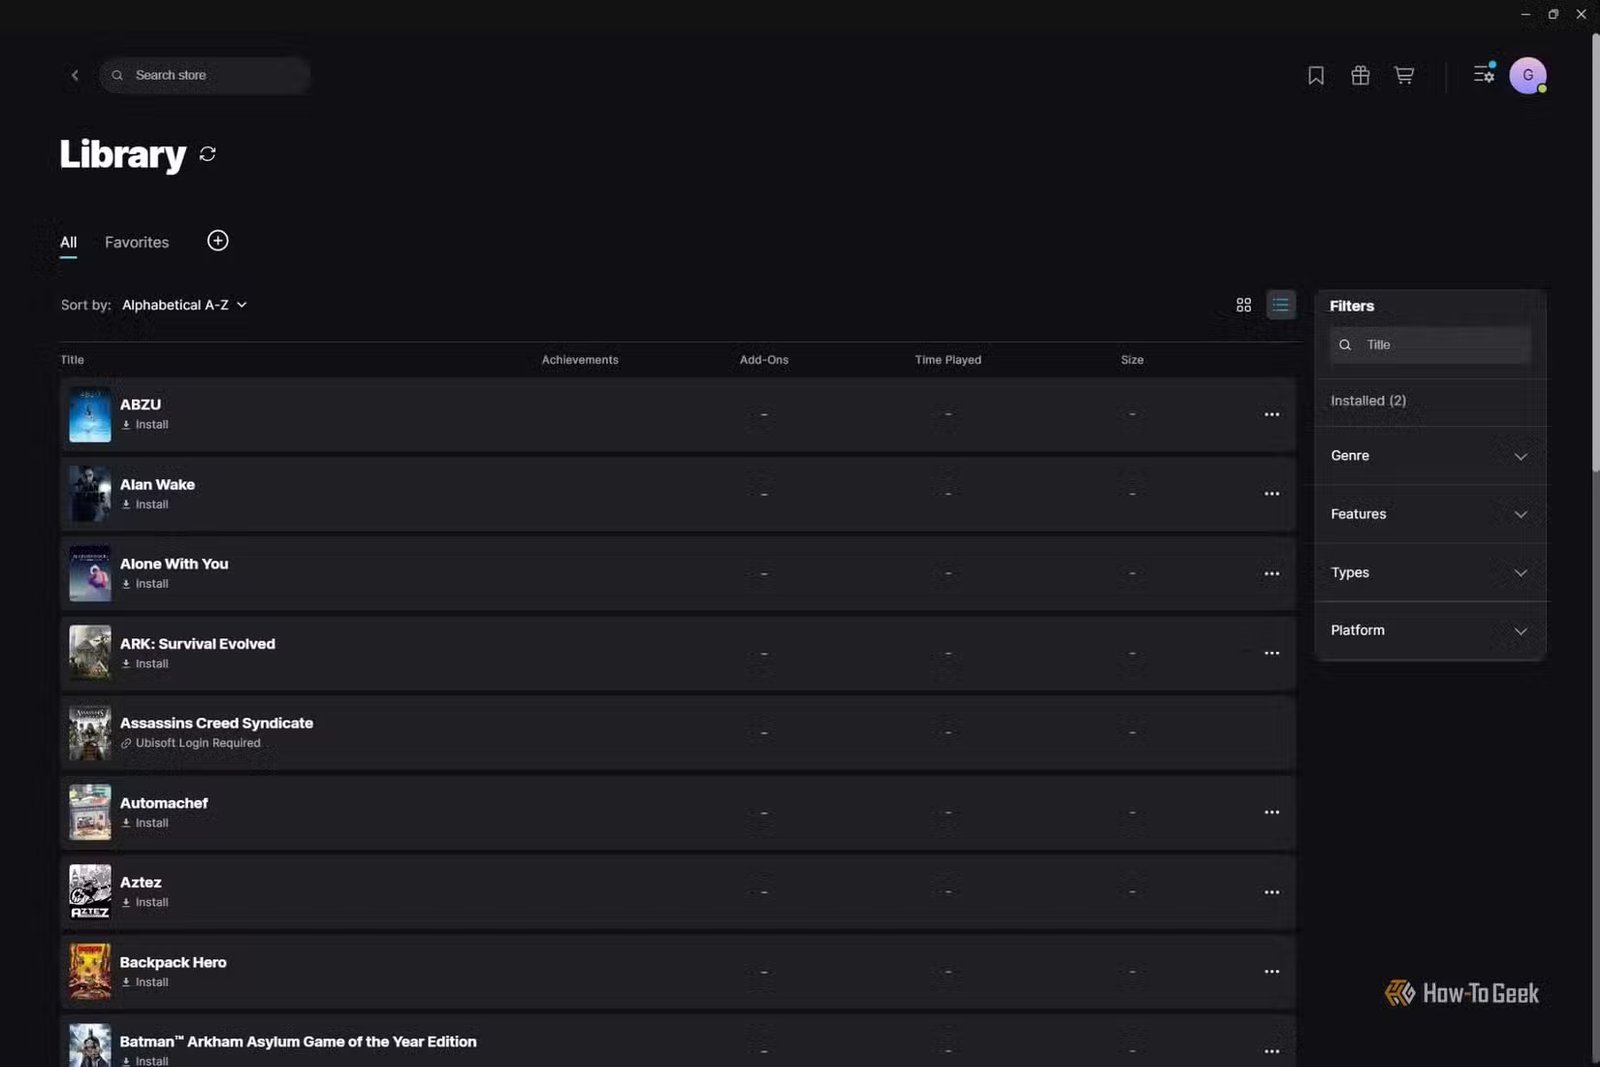Switch to the Favorites tab
The height and width of the screenshot is (1067, 1600).
click(137, 242)
